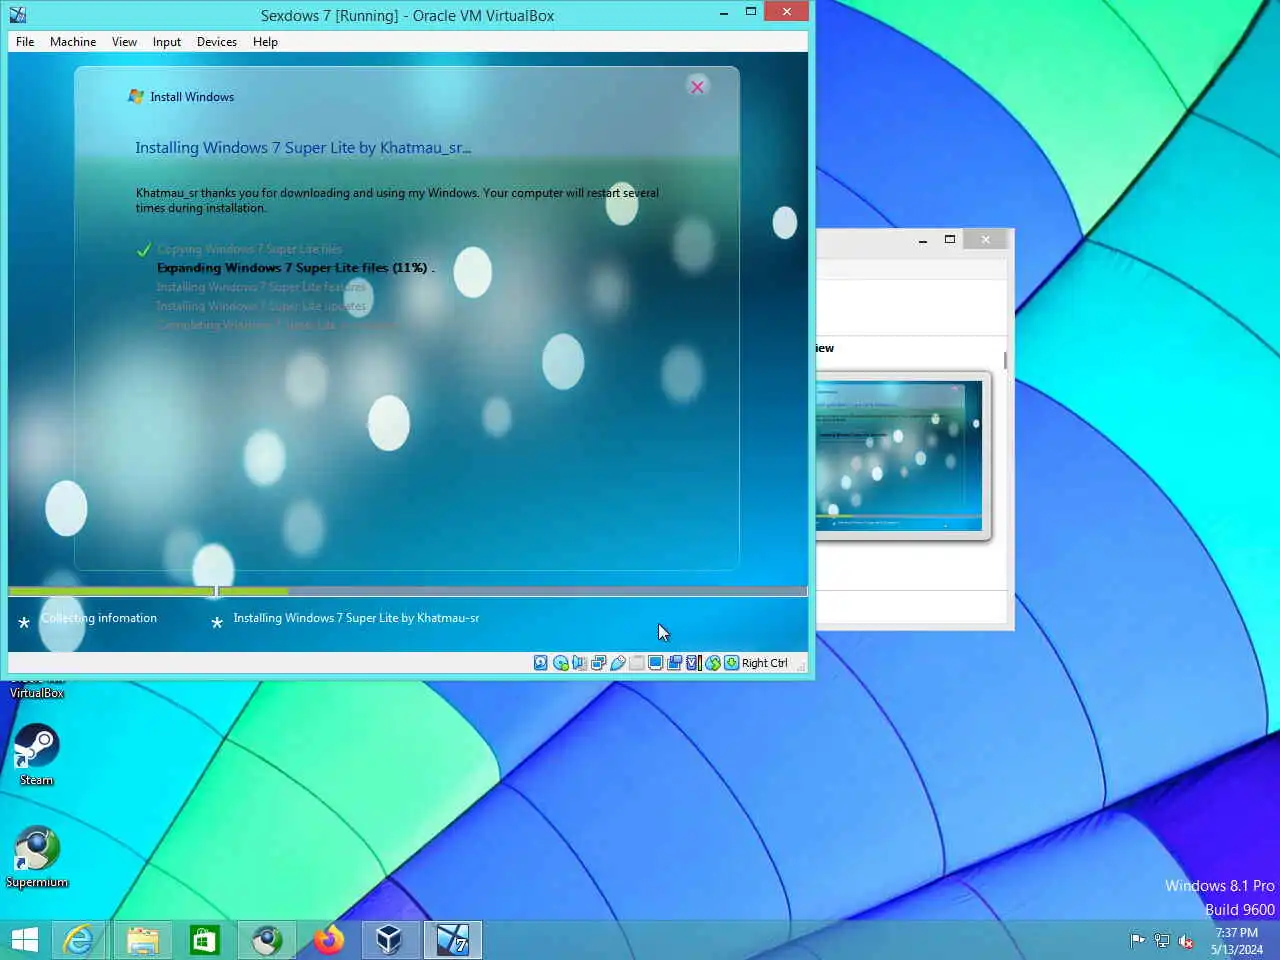Click the network adapters status icon
1280x960 pixels.
coord(598,663)
